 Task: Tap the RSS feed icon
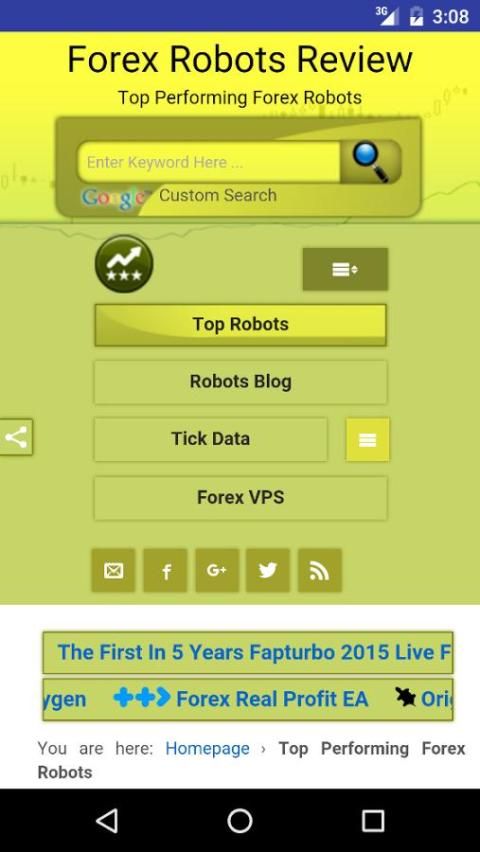tap(320, 570)
